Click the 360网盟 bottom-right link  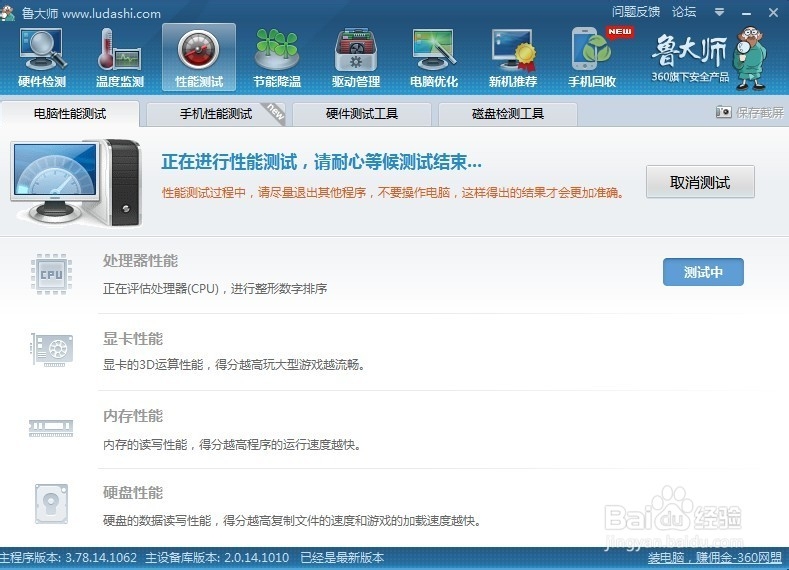tap(715, 557)
